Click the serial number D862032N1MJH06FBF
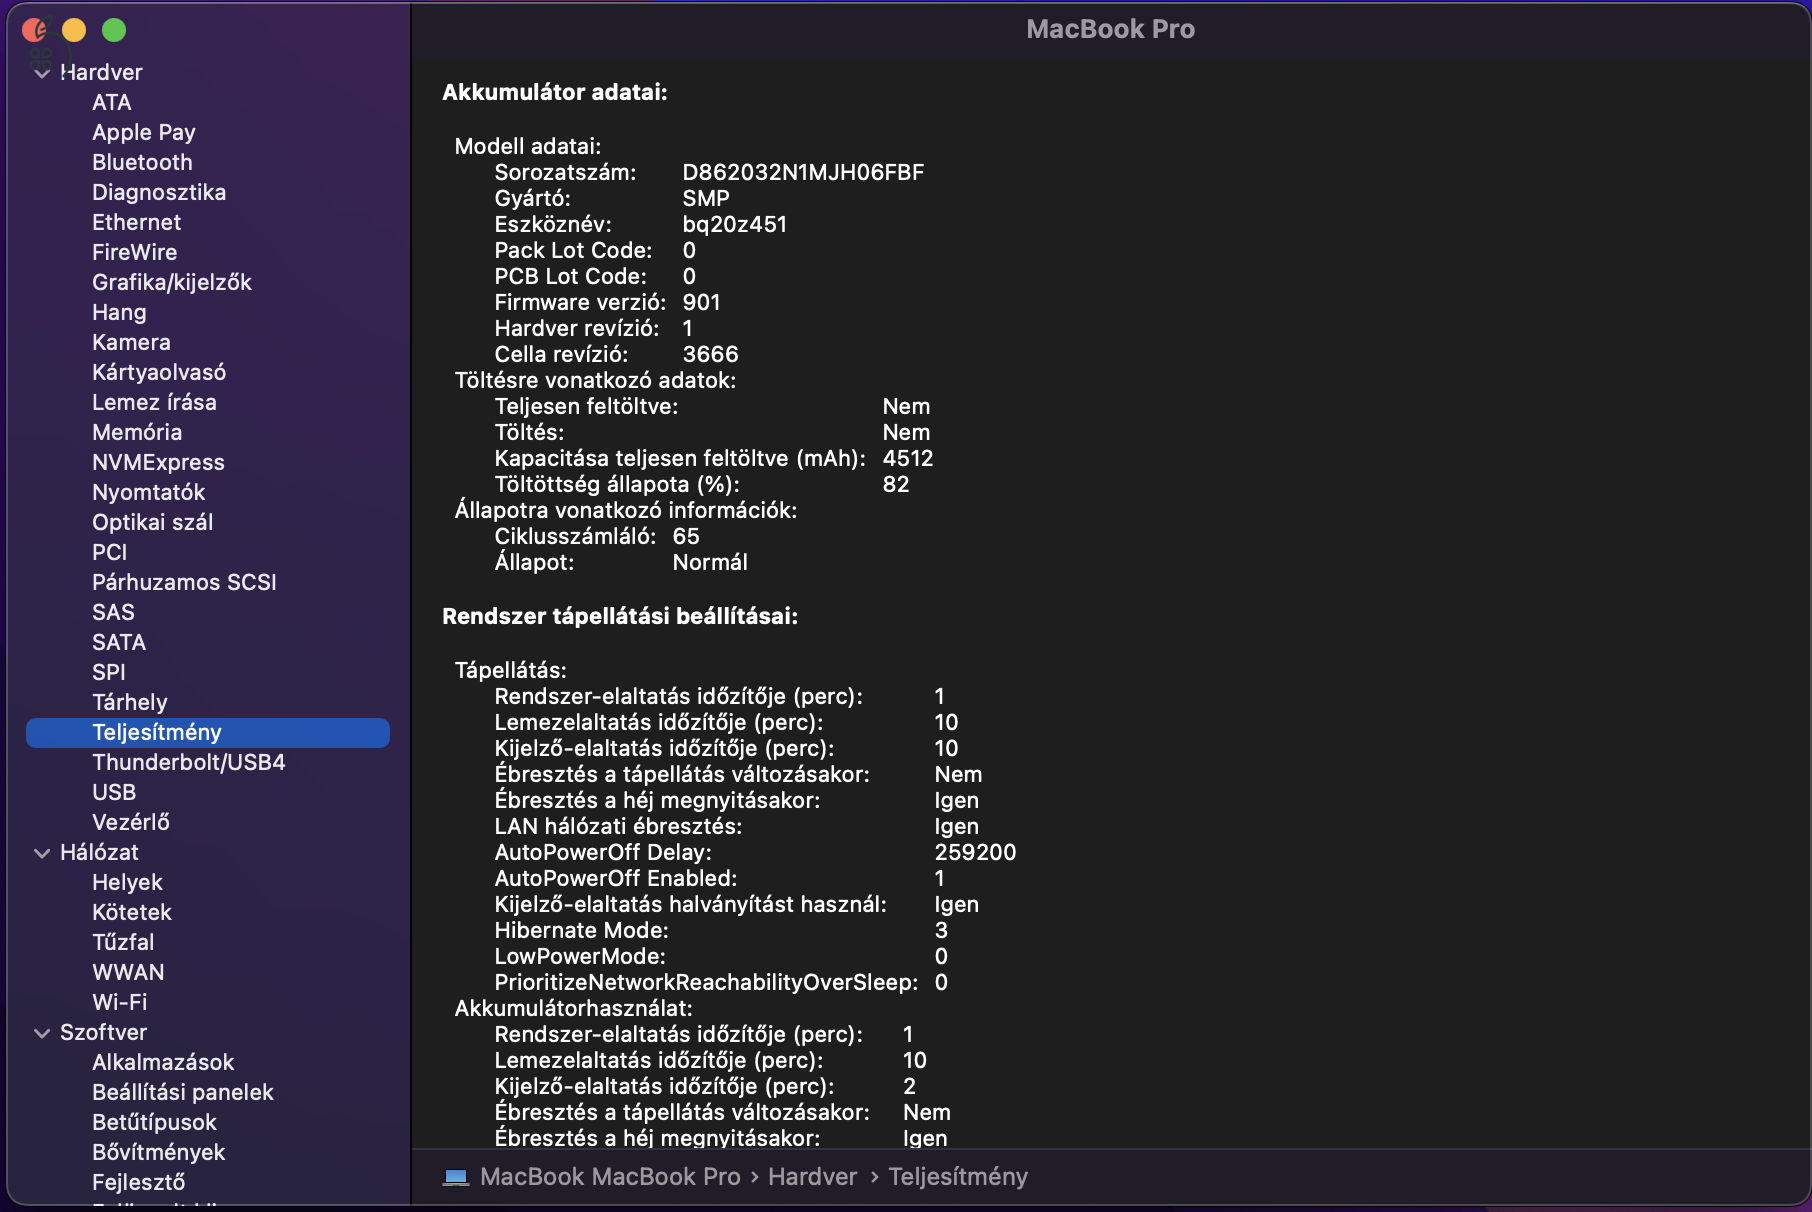Image resolution: width=1812 pixels, height=1212 pixels. [x=803, y=172]
